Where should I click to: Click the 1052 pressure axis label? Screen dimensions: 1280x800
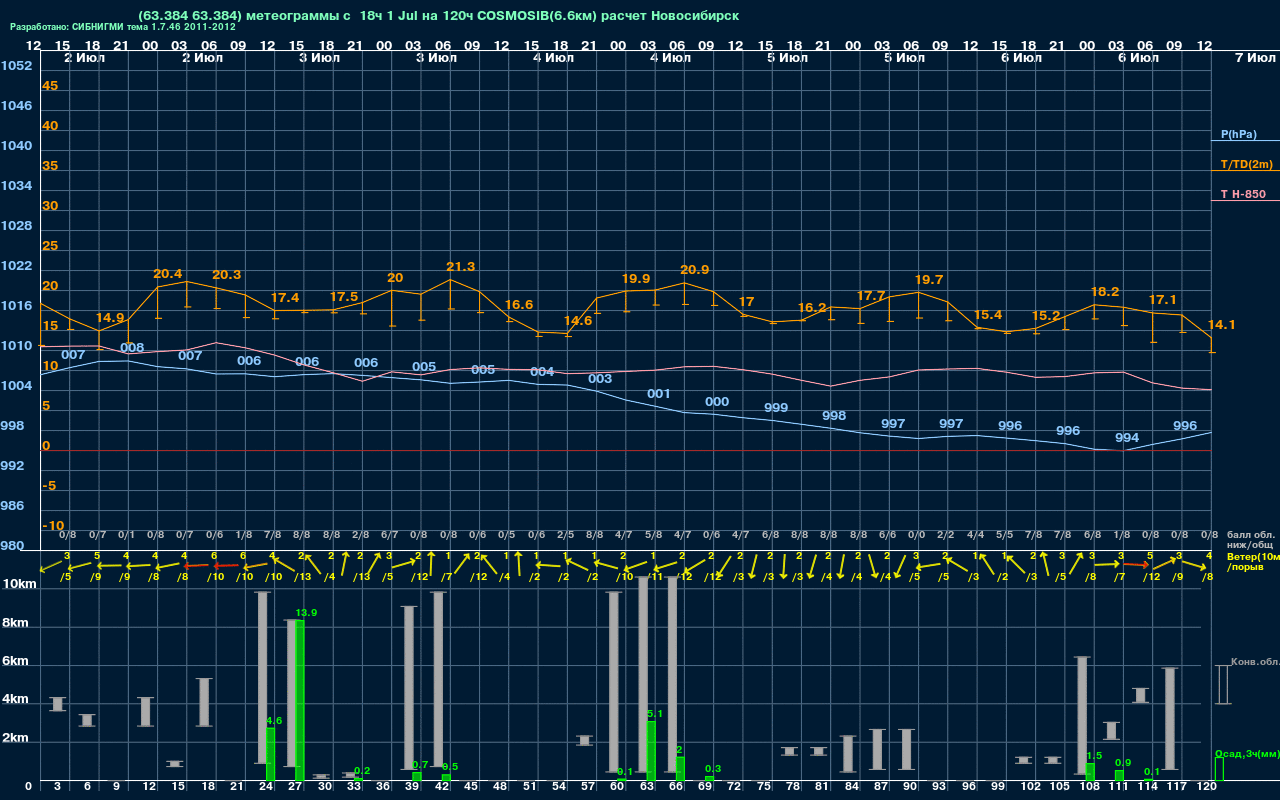click(x=17, y=66)
